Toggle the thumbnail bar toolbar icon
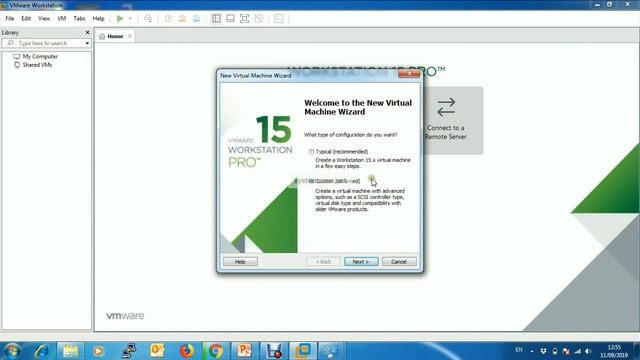Image resolution: width=640 pixels, height=360 pixels. [x=230, y=18]
